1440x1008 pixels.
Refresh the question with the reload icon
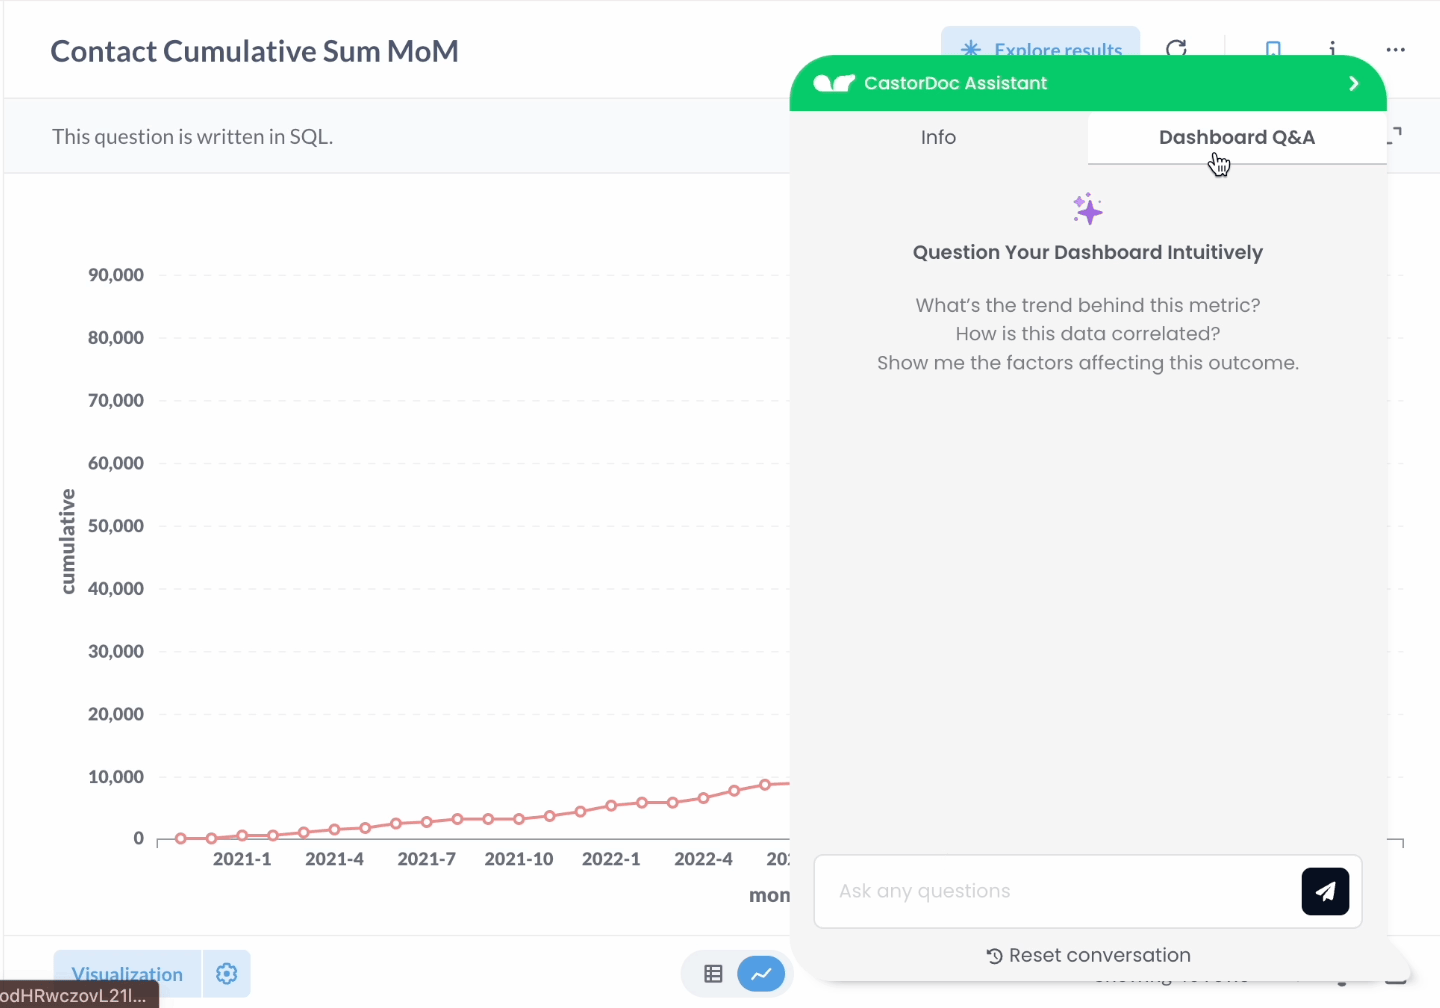click(x=1177, y=47)
